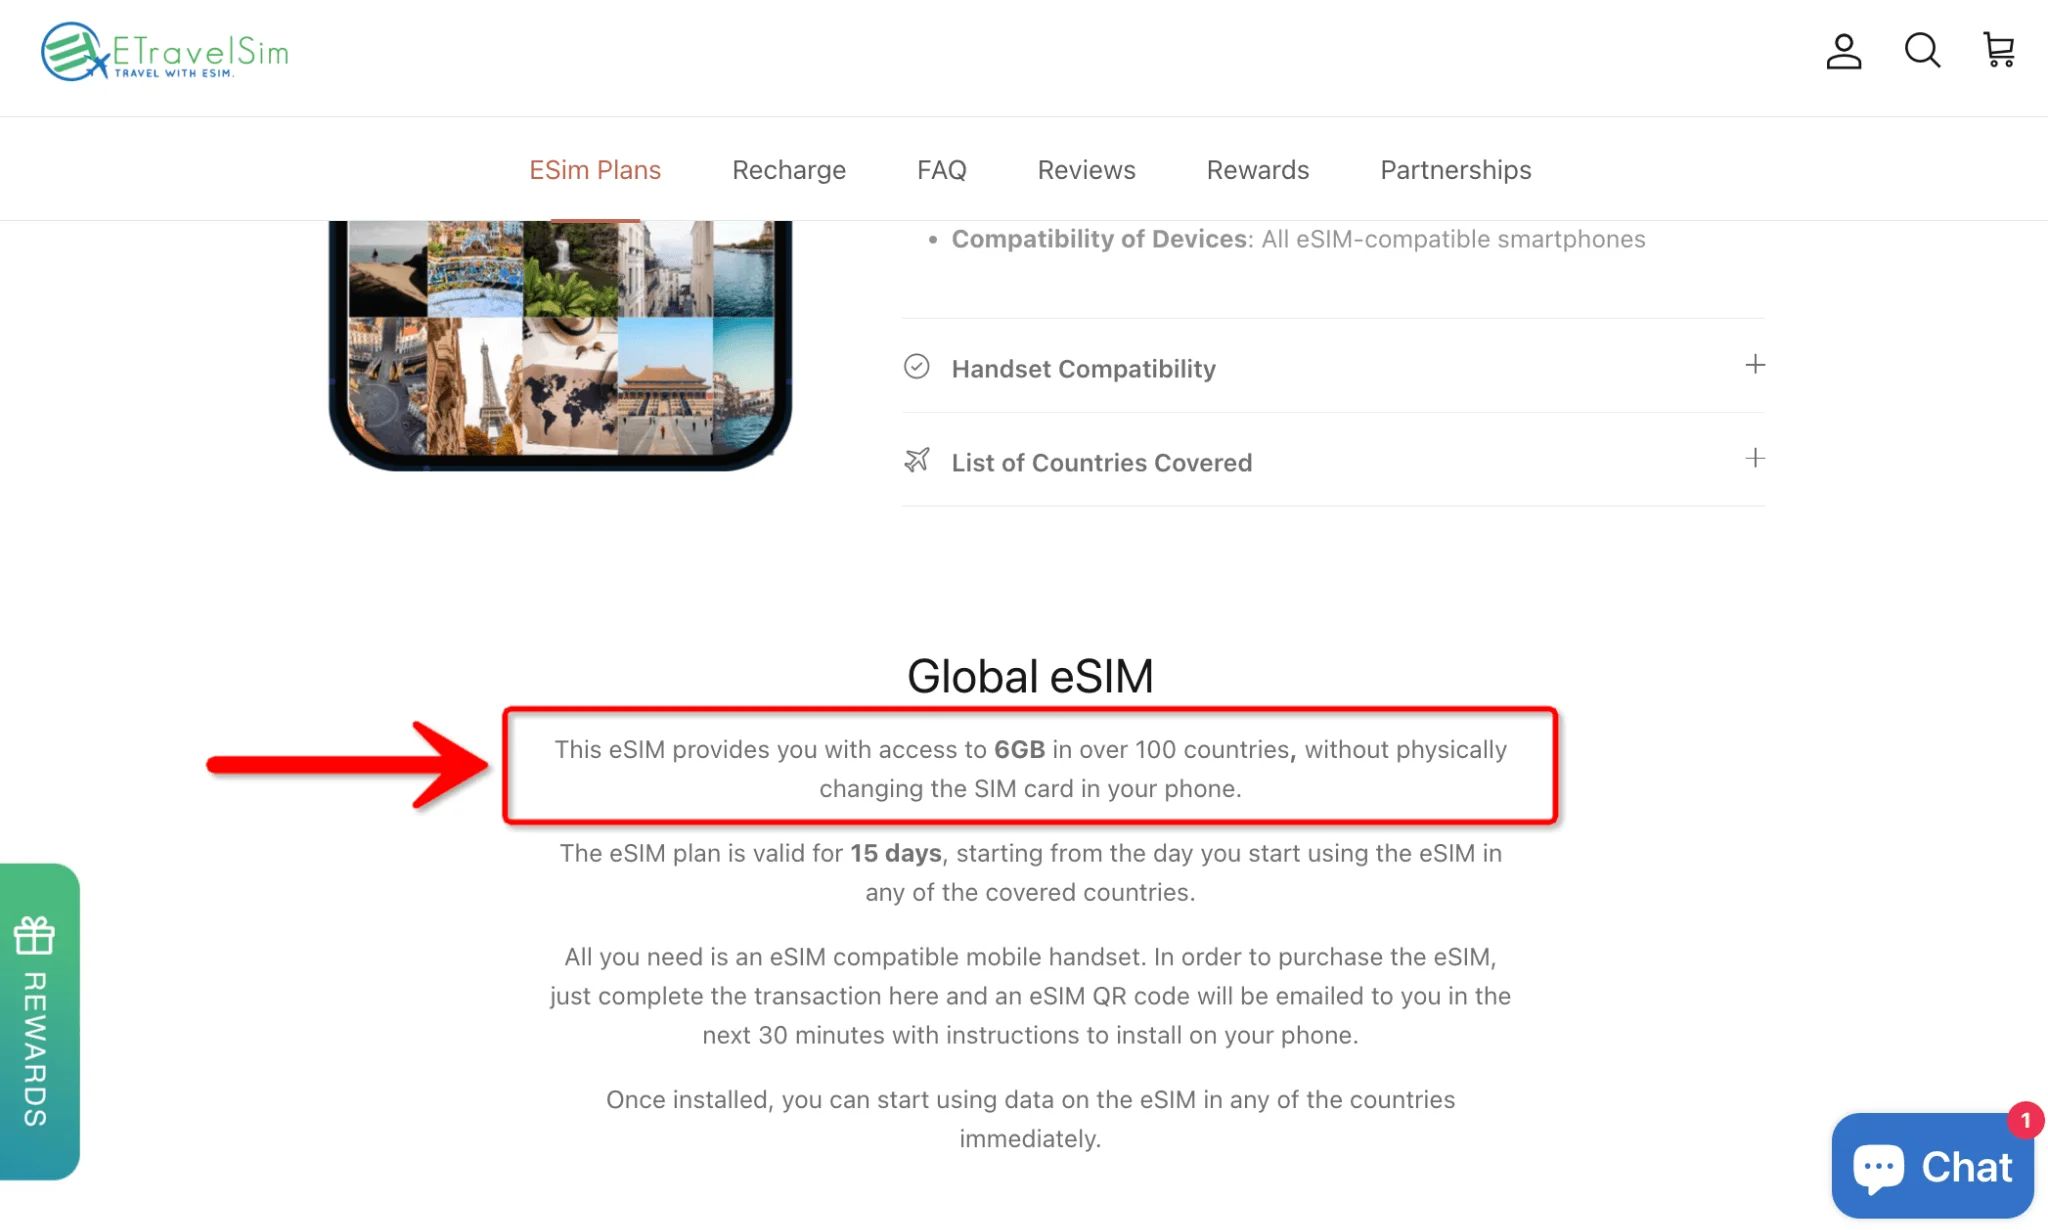Click the checkmark icon near Handset Compatibility
Image resolution: width=2048 pixels, height=1230 pixels.
pos(917,367)
